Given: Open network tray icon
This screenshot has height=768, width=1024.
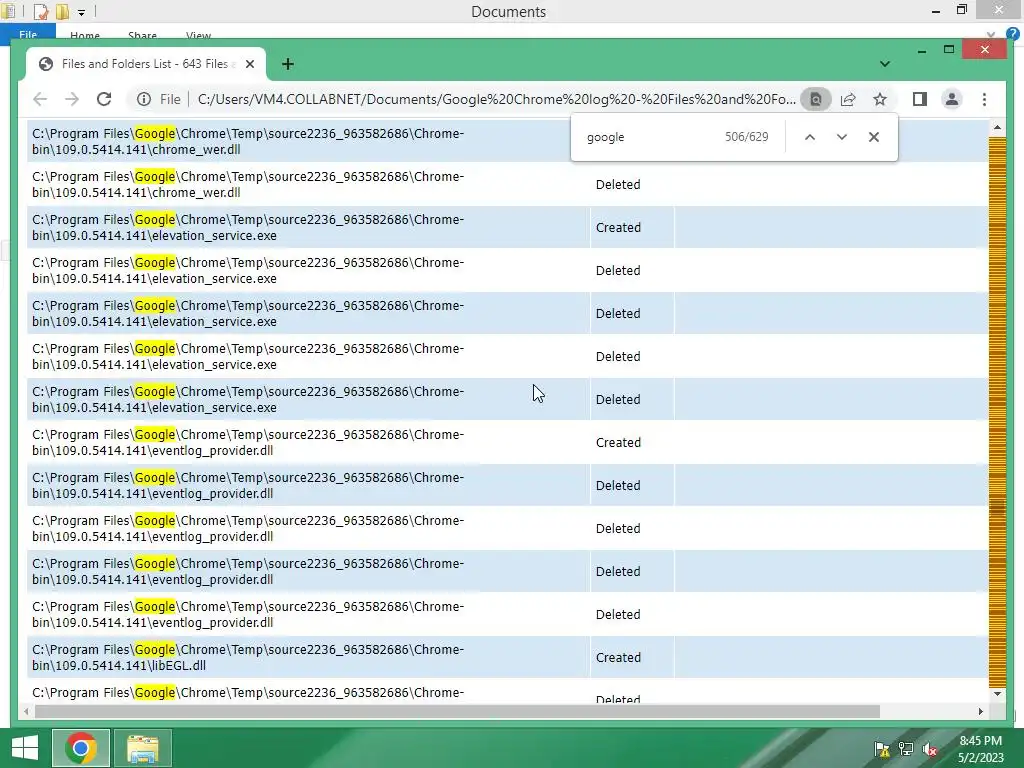Looking at the screenshot, I should point(906,749).
